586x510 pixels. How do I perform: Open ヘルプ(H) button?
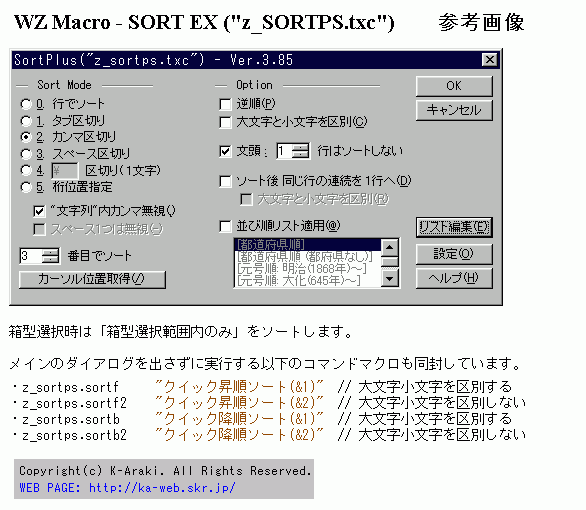click(454, 278)
